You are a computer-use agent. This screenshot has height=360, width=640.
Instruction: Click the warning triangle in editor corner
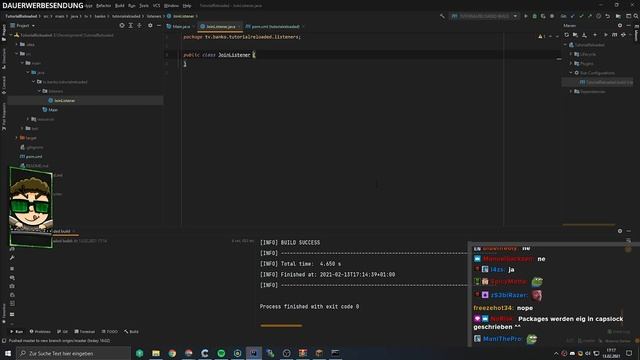point(540,36)
